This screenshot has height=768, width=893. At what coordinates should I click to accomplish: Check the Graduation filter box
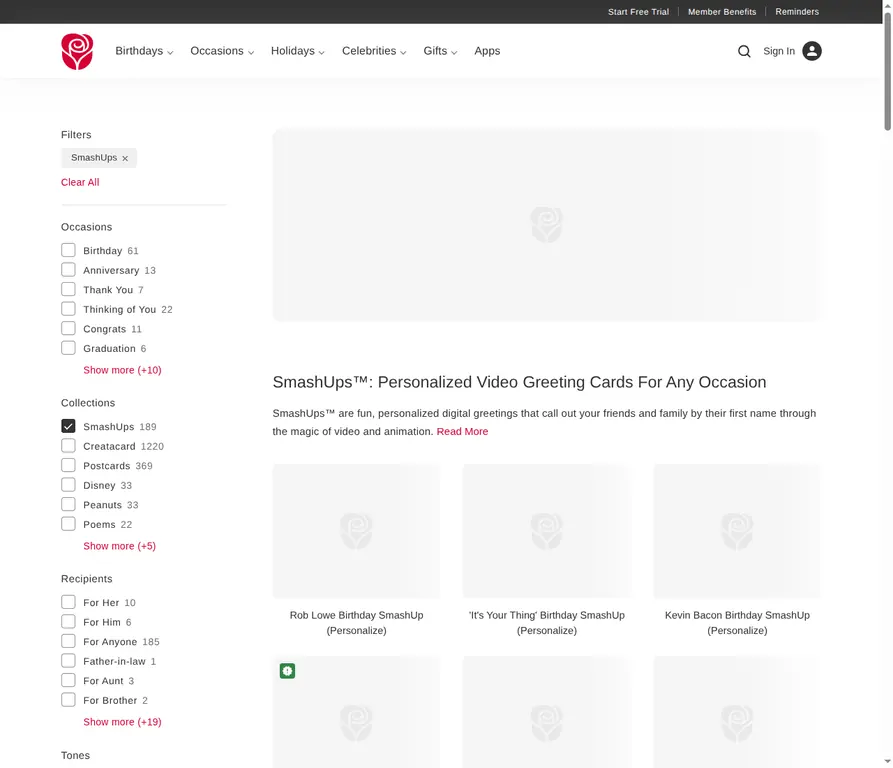point(68,348)
